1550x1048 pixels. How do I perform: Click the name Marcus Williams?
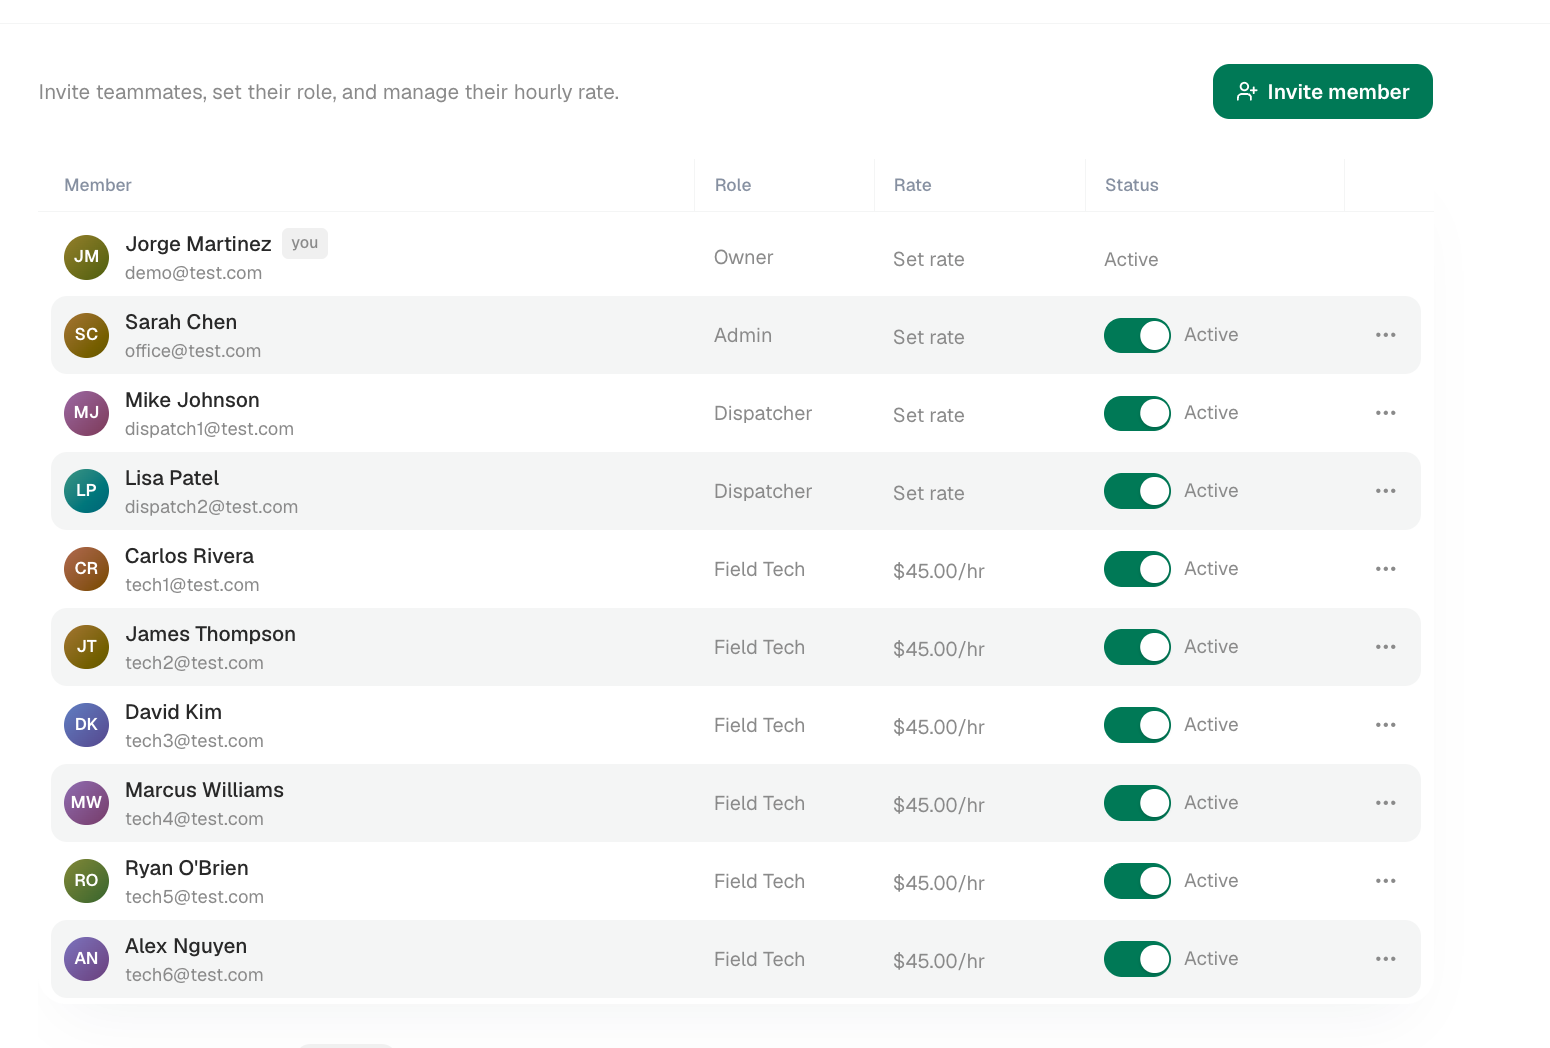tap(204, 790)
